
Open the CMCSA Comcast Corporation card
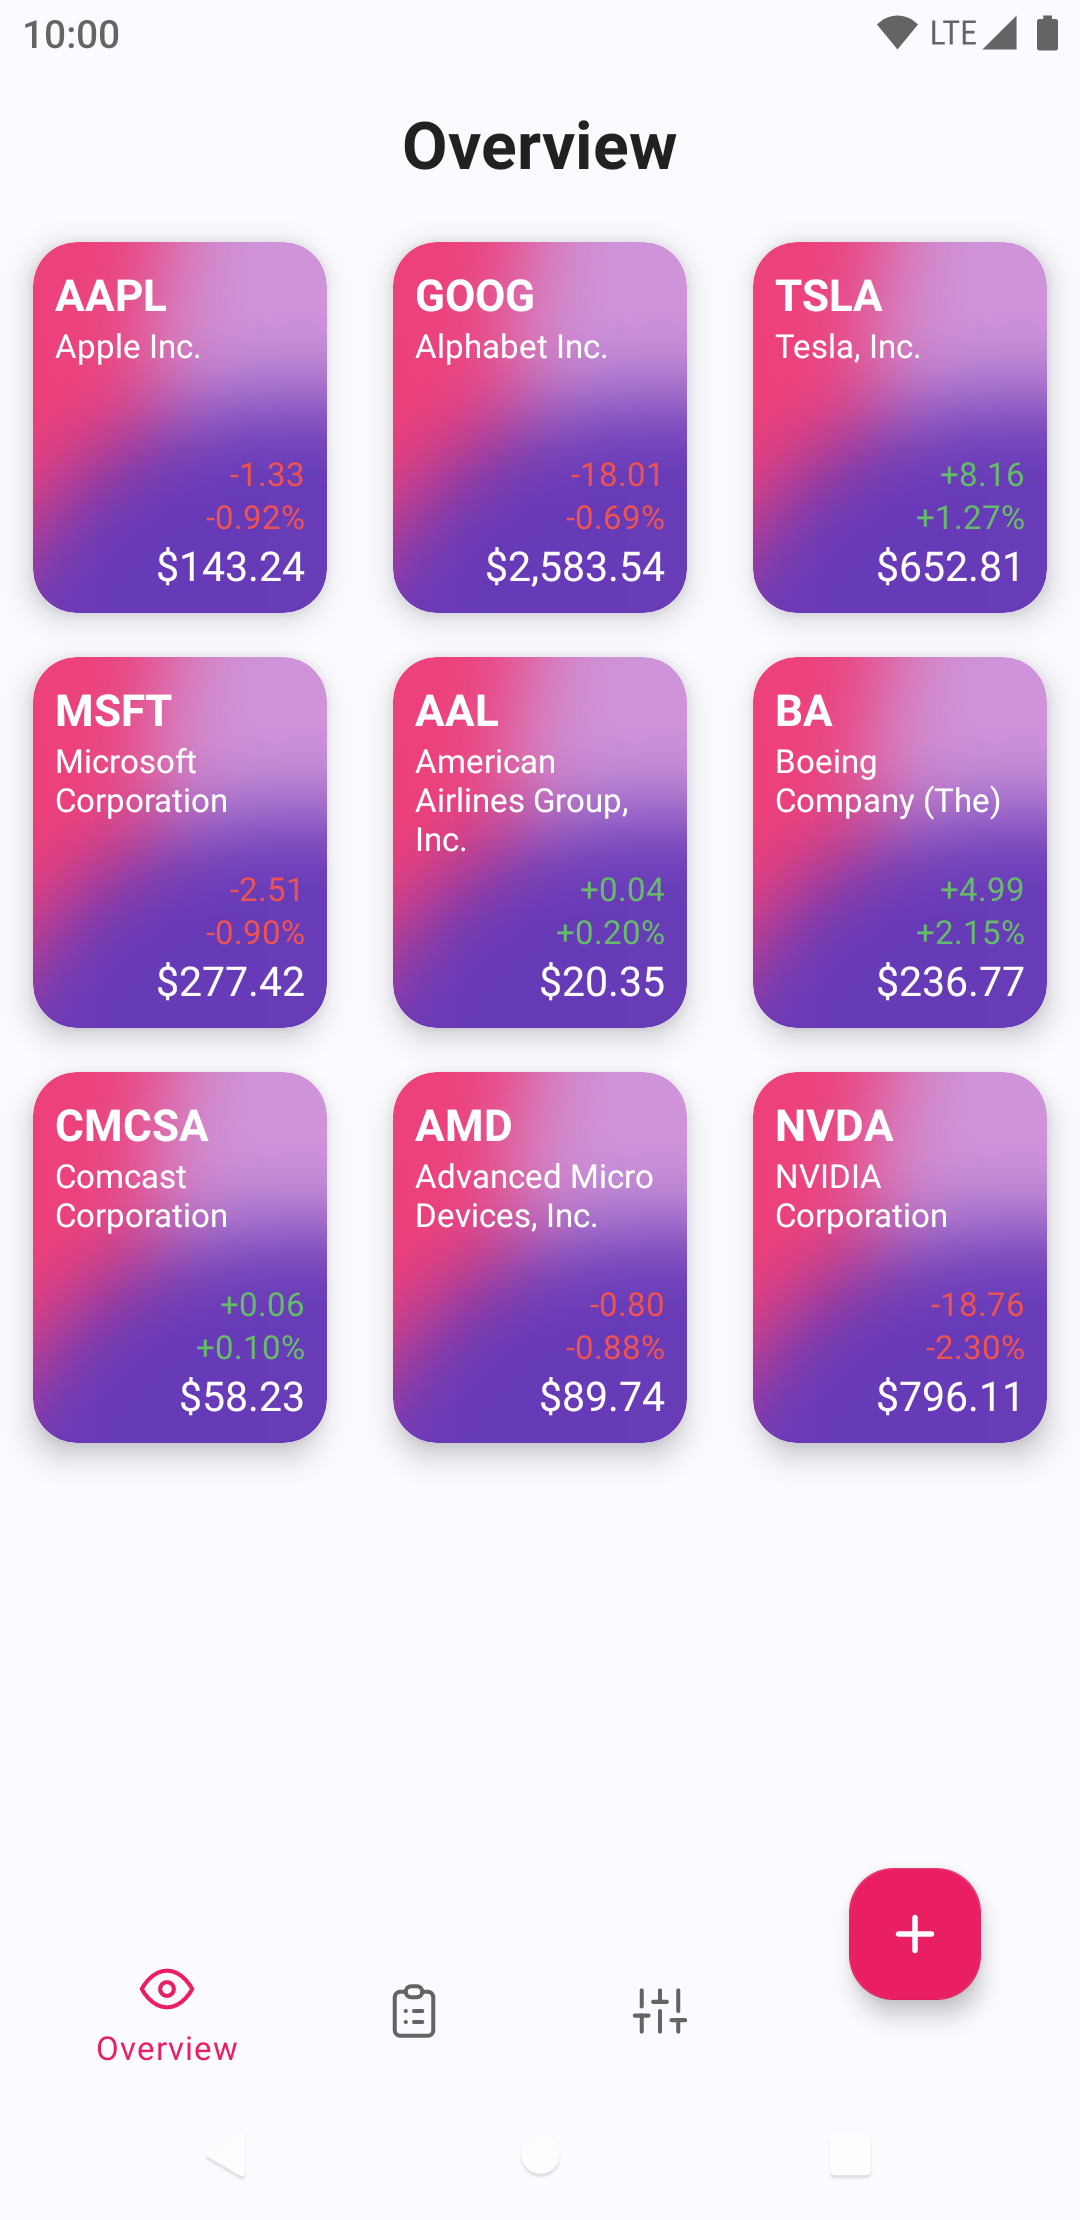(180, 1257)
